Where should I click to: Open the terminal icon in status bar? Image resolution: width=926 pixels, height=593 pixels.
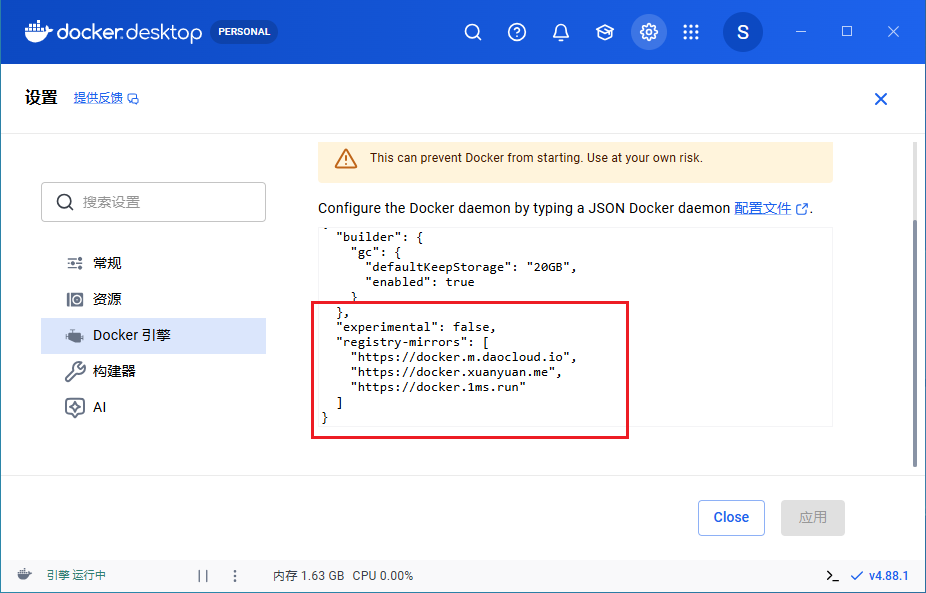point(833,575)
